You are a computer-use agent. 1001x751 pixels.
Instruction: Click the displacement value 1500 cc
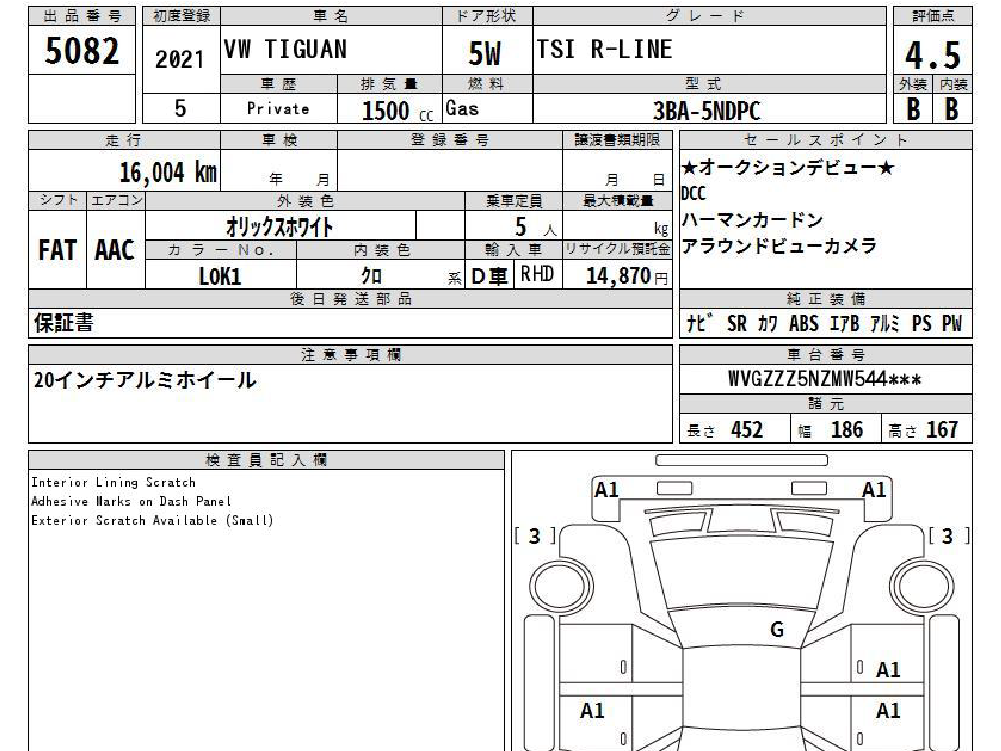(397, 111)
